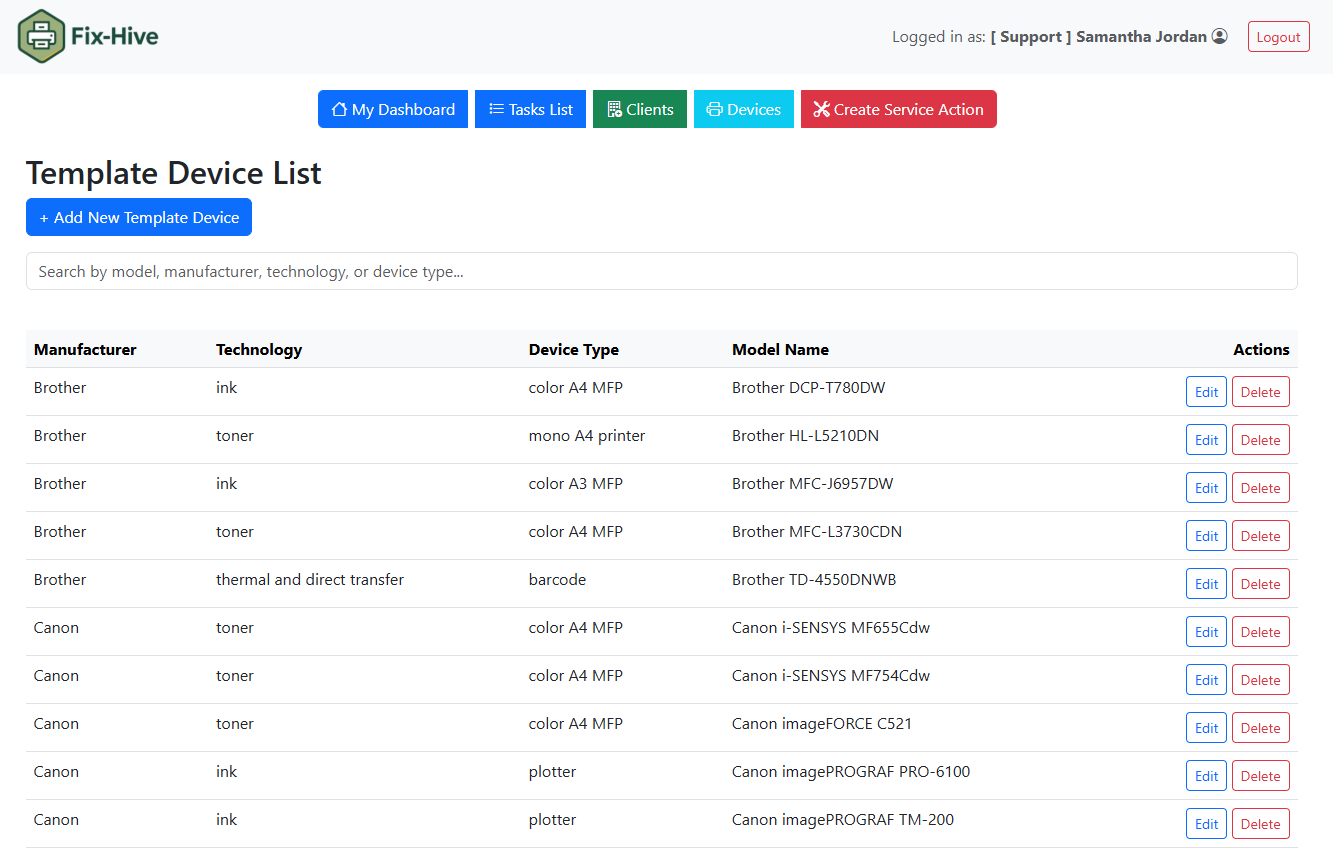1333x855 pixels.
Task: Open My Dashboard from navigation
Action: pos(393,110)
